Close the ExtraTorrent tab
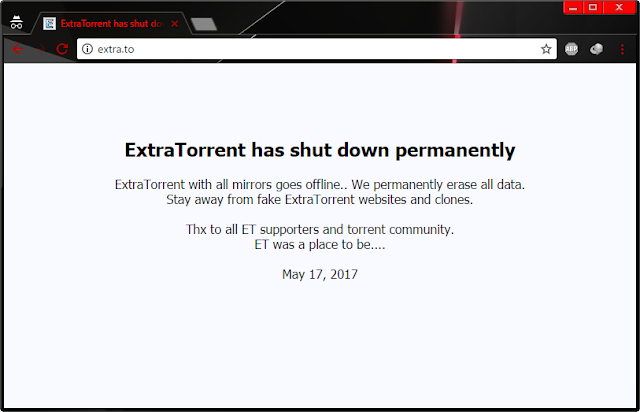The width and height of the screenshot is (640, 412). (x=175, y=24)
